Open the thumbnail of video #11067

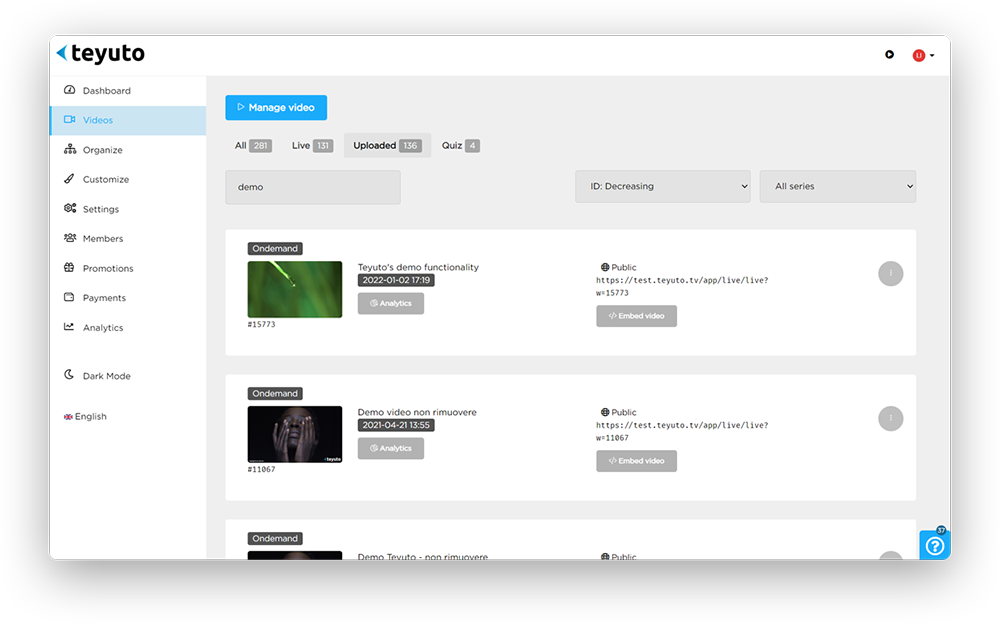tap(294, 434)
